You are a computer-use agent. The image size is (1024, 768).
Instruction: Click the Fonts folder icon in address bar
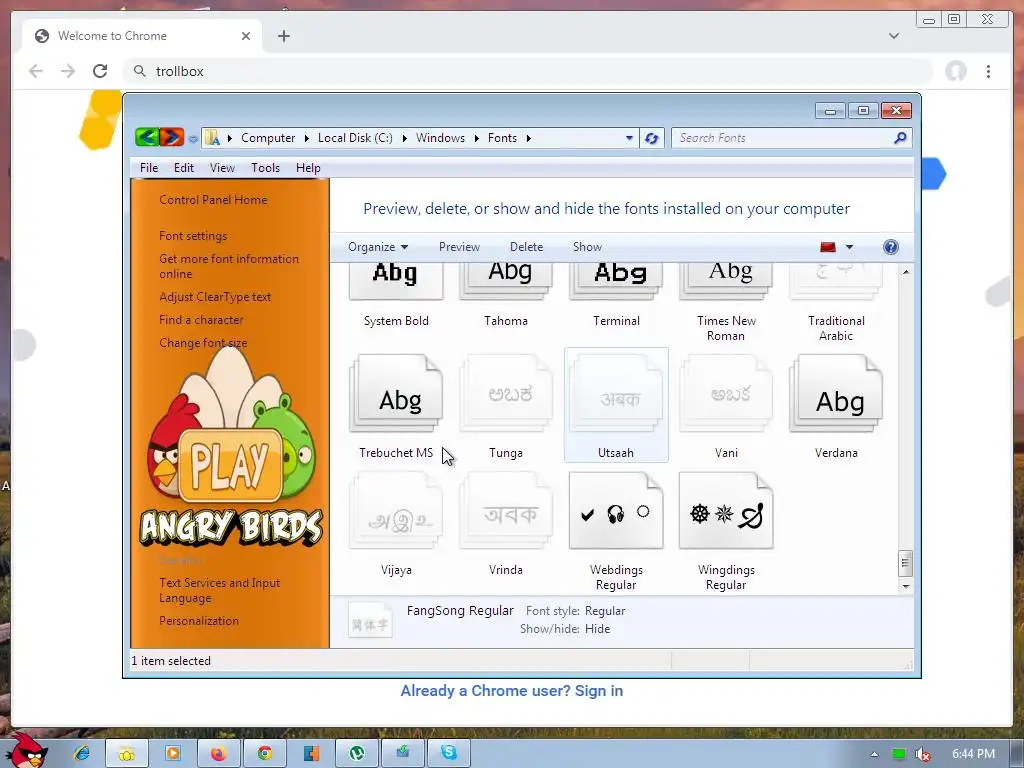212,138
